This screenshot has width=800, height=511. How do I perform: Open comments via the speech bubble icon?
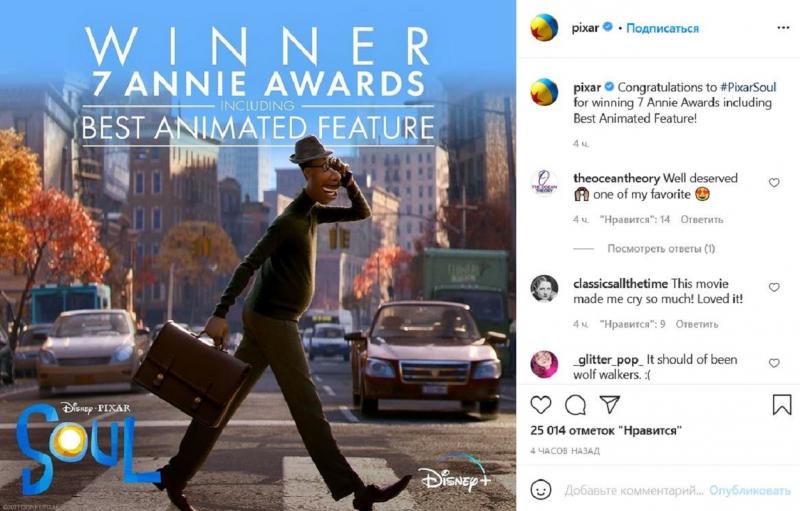575,405
